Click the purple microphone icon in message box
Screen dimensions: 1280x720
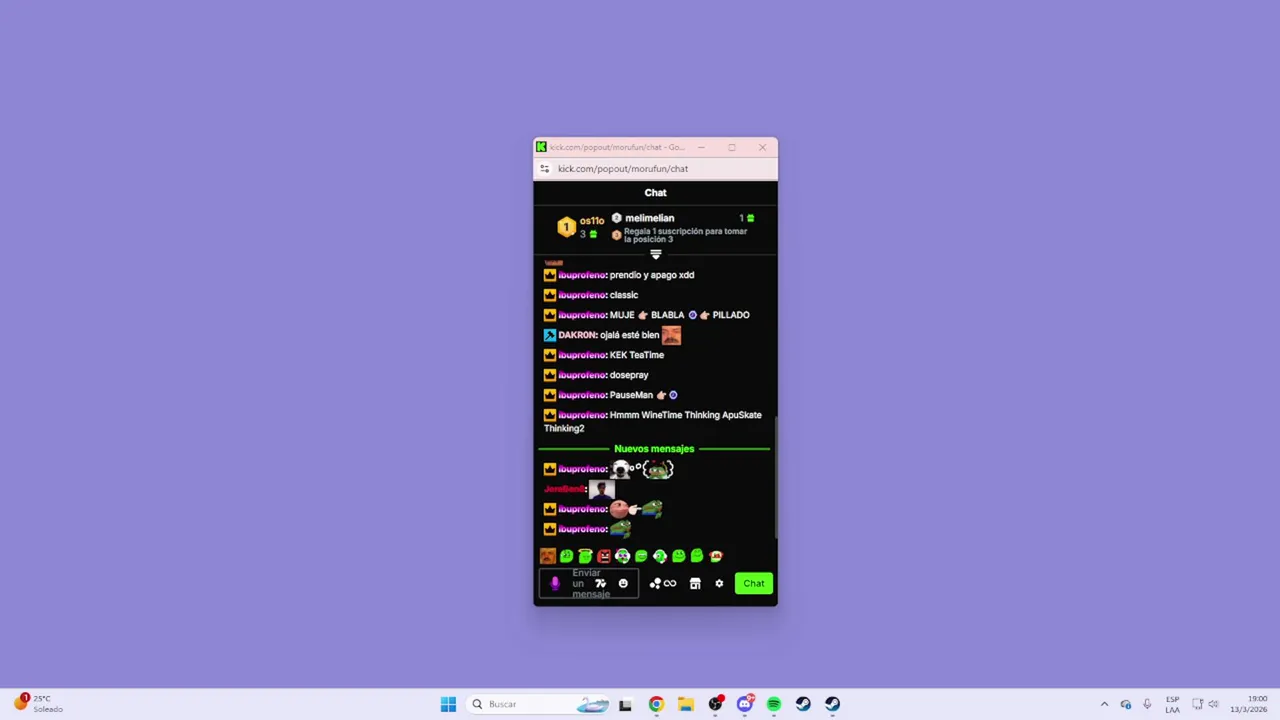[555, 583]
